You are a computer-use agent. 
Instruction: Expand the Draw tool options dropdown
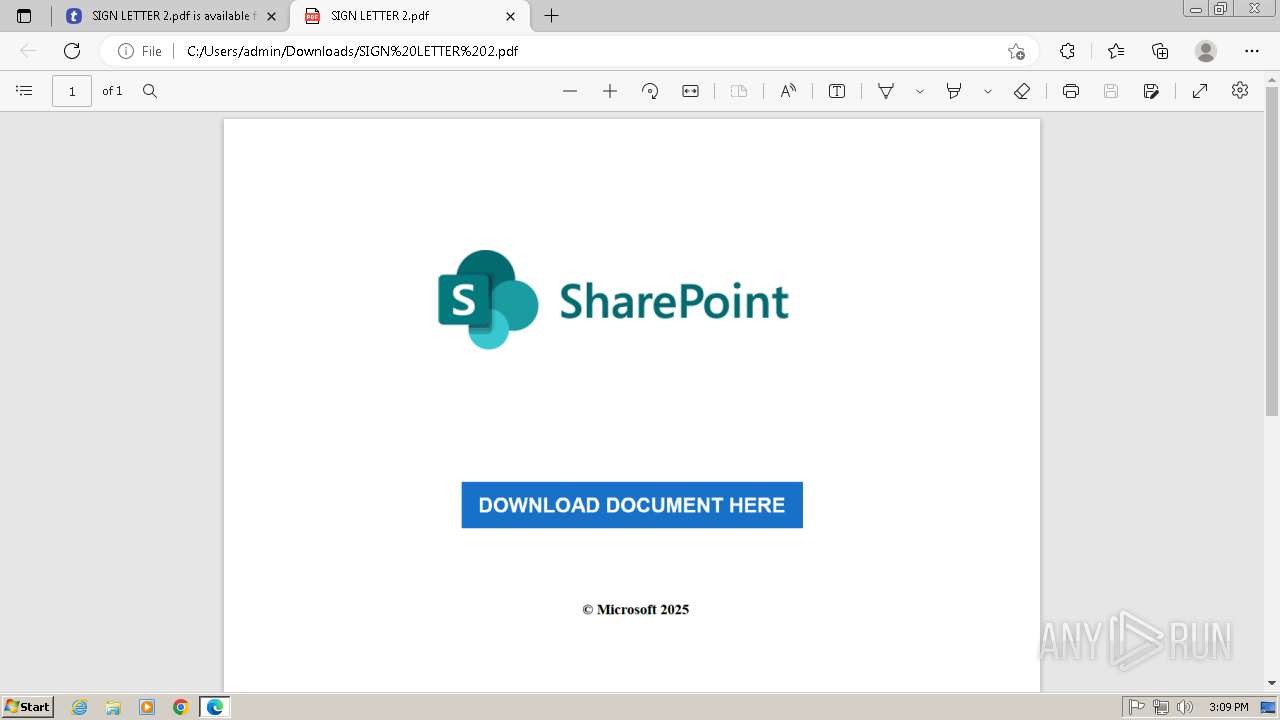[x=920, y=91]
